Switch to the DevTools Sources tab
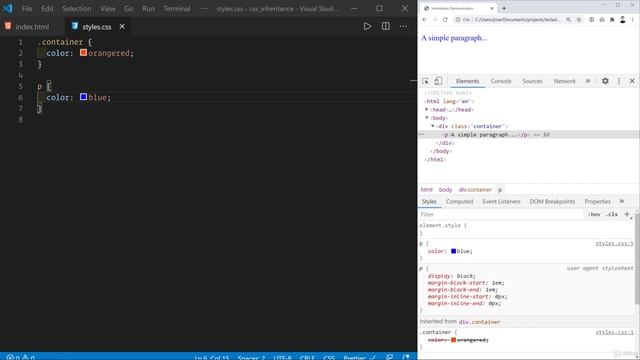 point(532,81)
